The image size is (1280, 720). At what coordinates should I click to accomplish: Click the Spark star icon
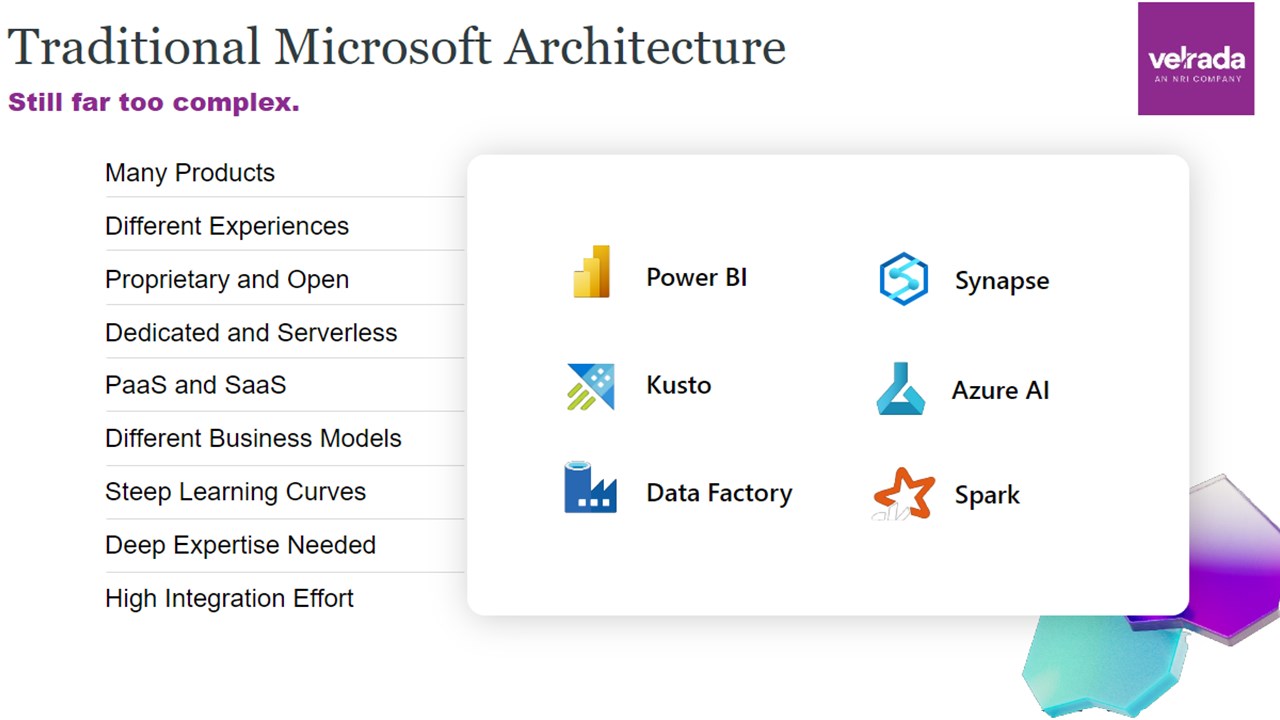904,493
